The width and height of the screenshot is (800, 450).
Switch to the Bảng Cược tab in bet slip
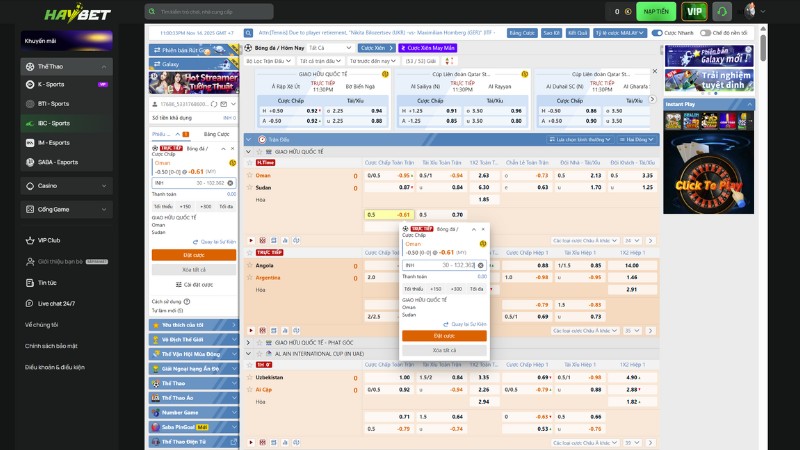(x=216, y=134)
